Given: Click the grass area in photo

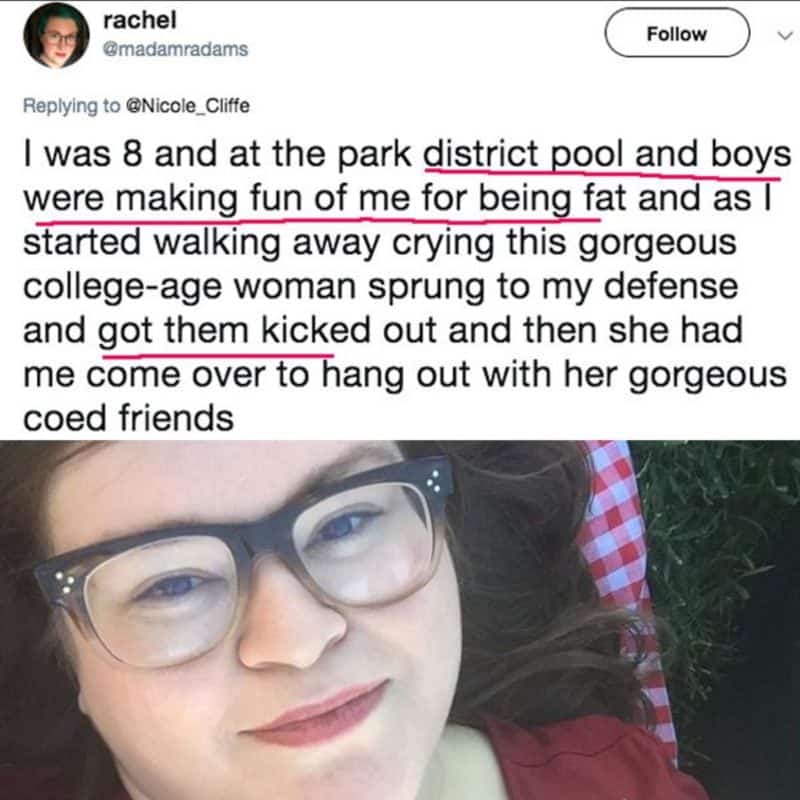Looking at the screenshot, I should (x=714, y=561).
